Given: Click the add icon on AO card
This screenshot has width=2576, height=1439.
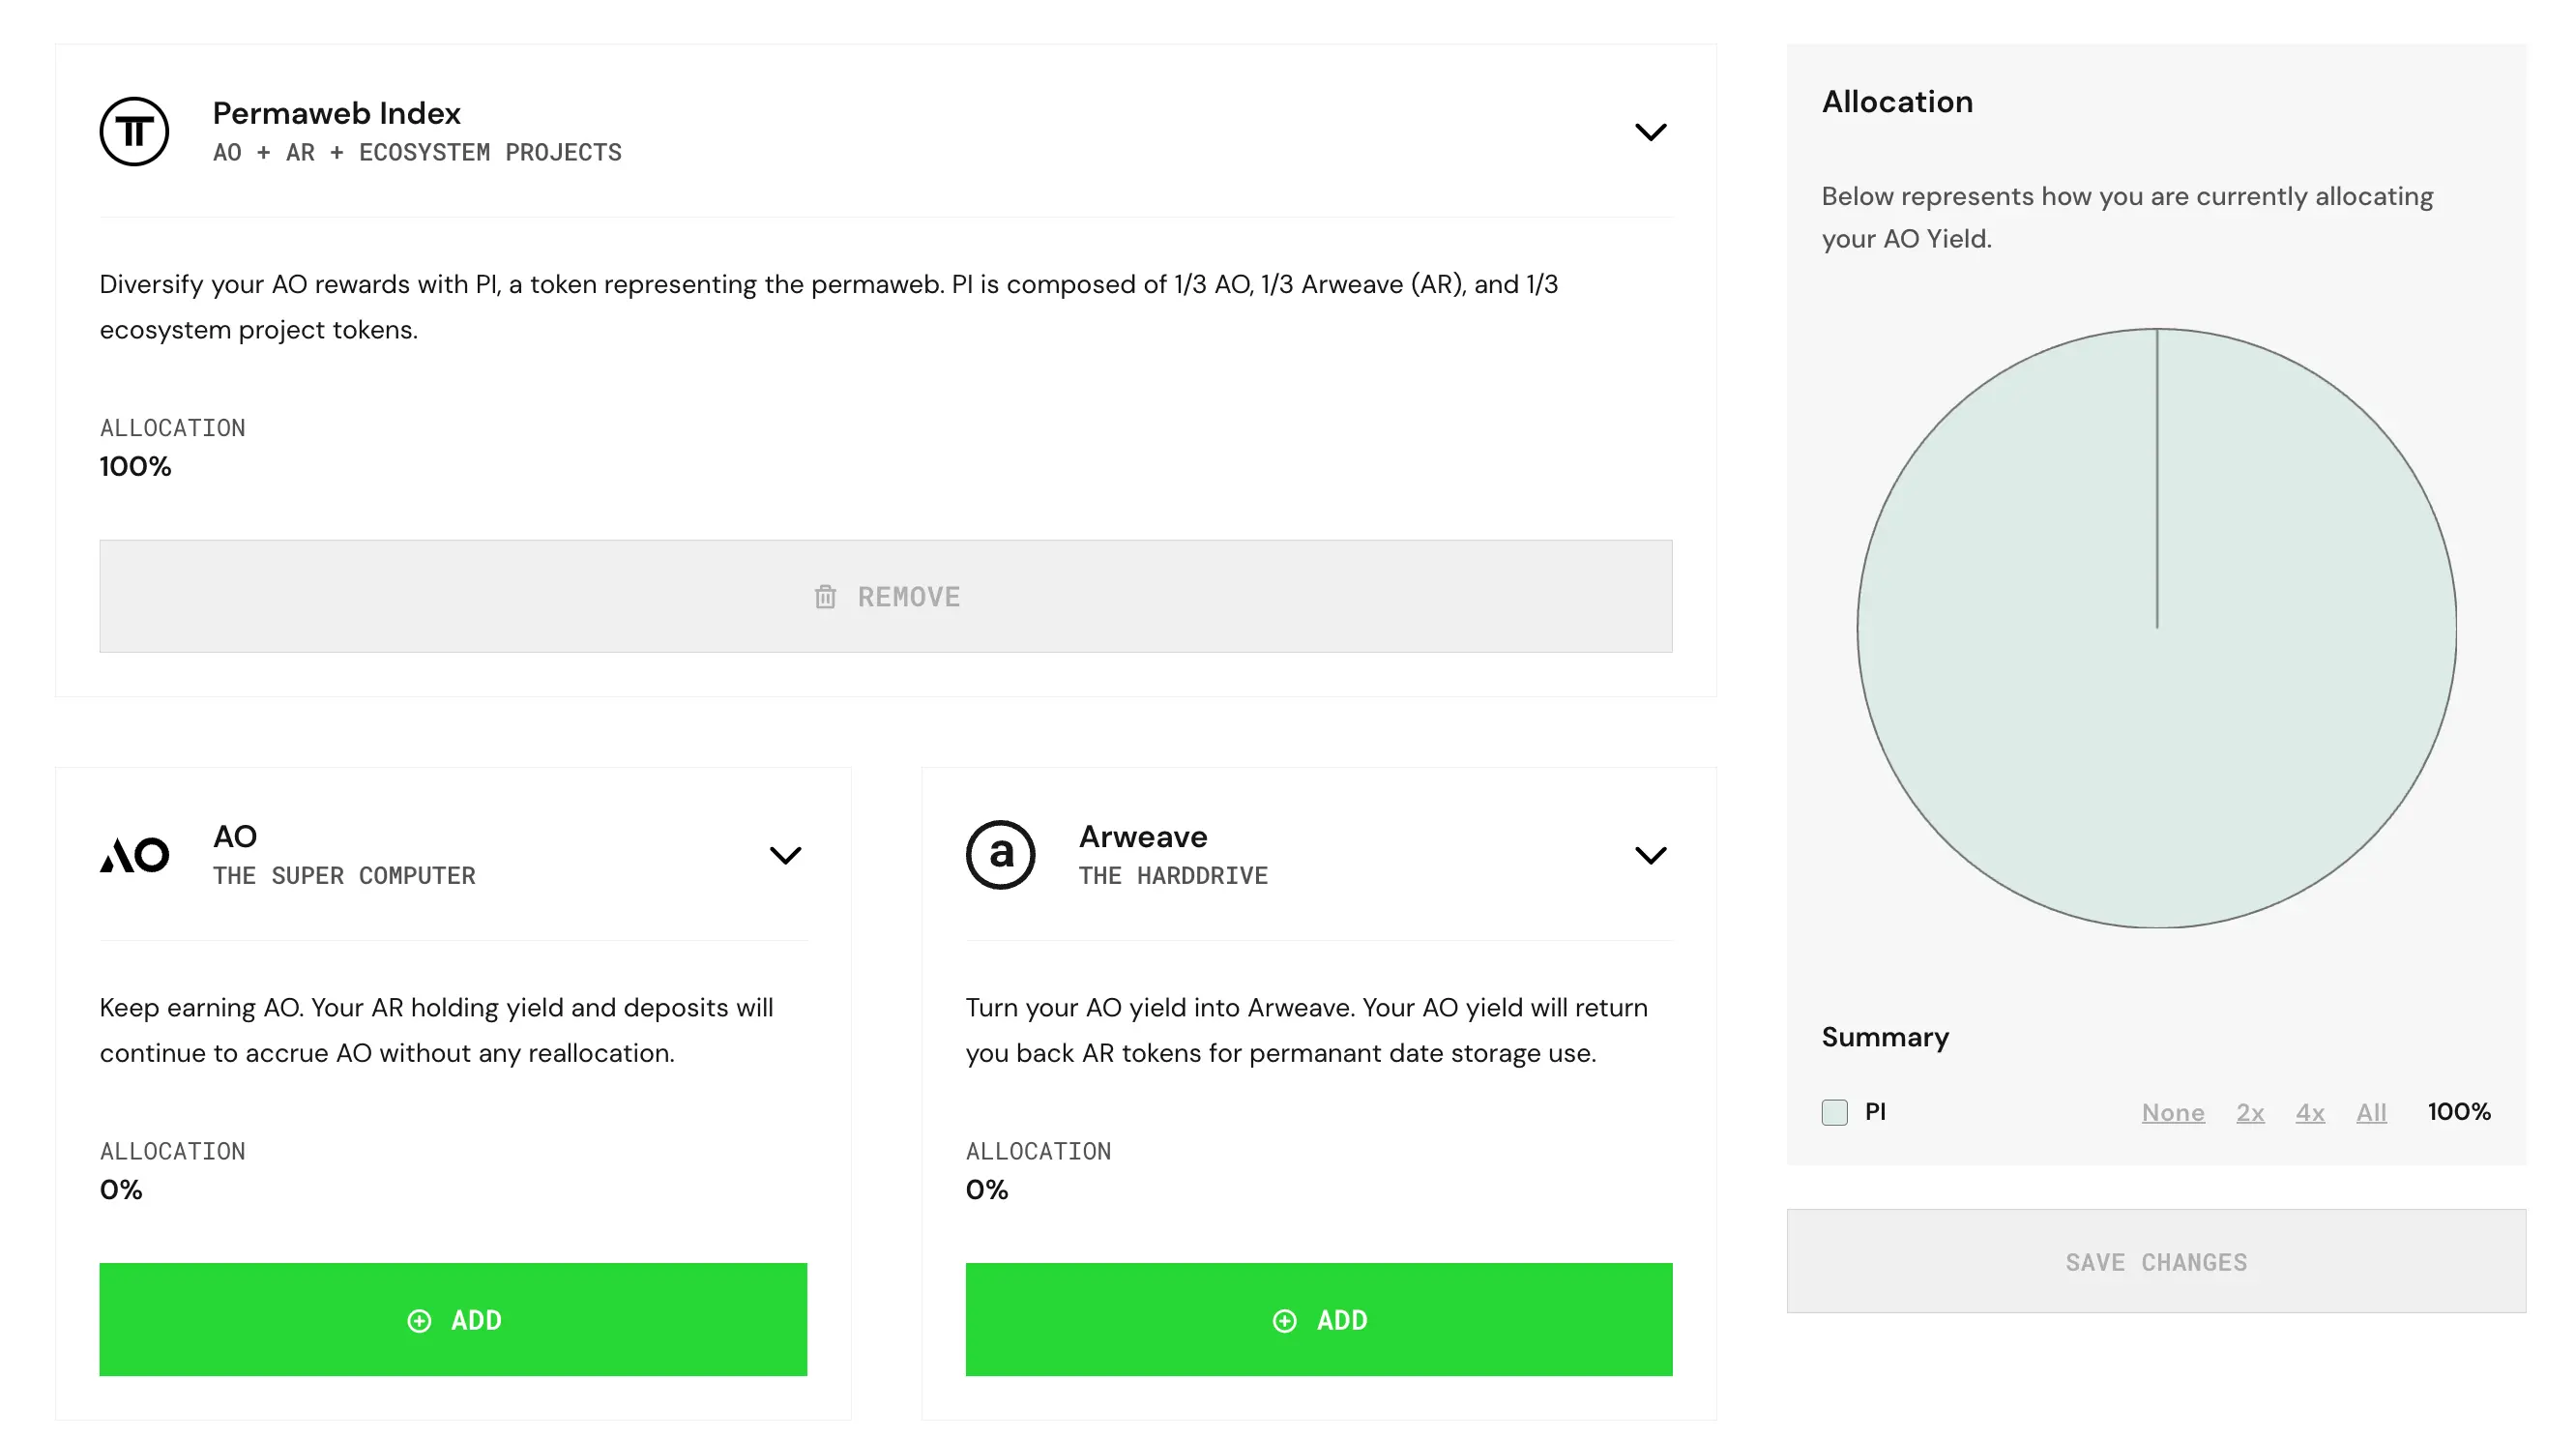Looking at the screenshot, I should pos(421,1320).
